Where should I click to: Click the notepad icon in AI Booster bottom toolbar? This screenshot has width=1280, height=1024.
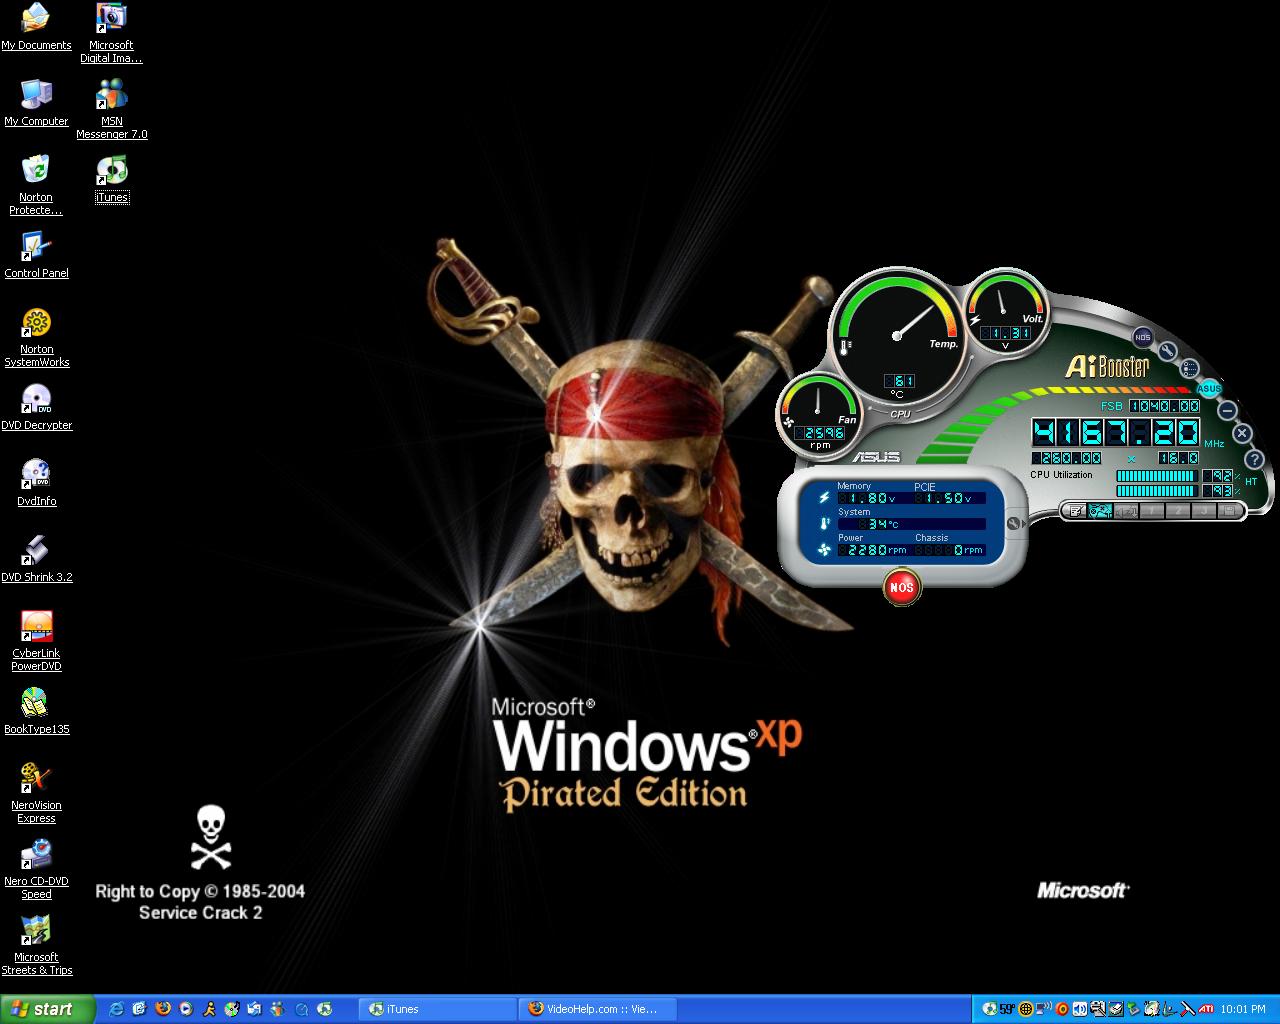pyautogui.click(x=1076, y=511)
